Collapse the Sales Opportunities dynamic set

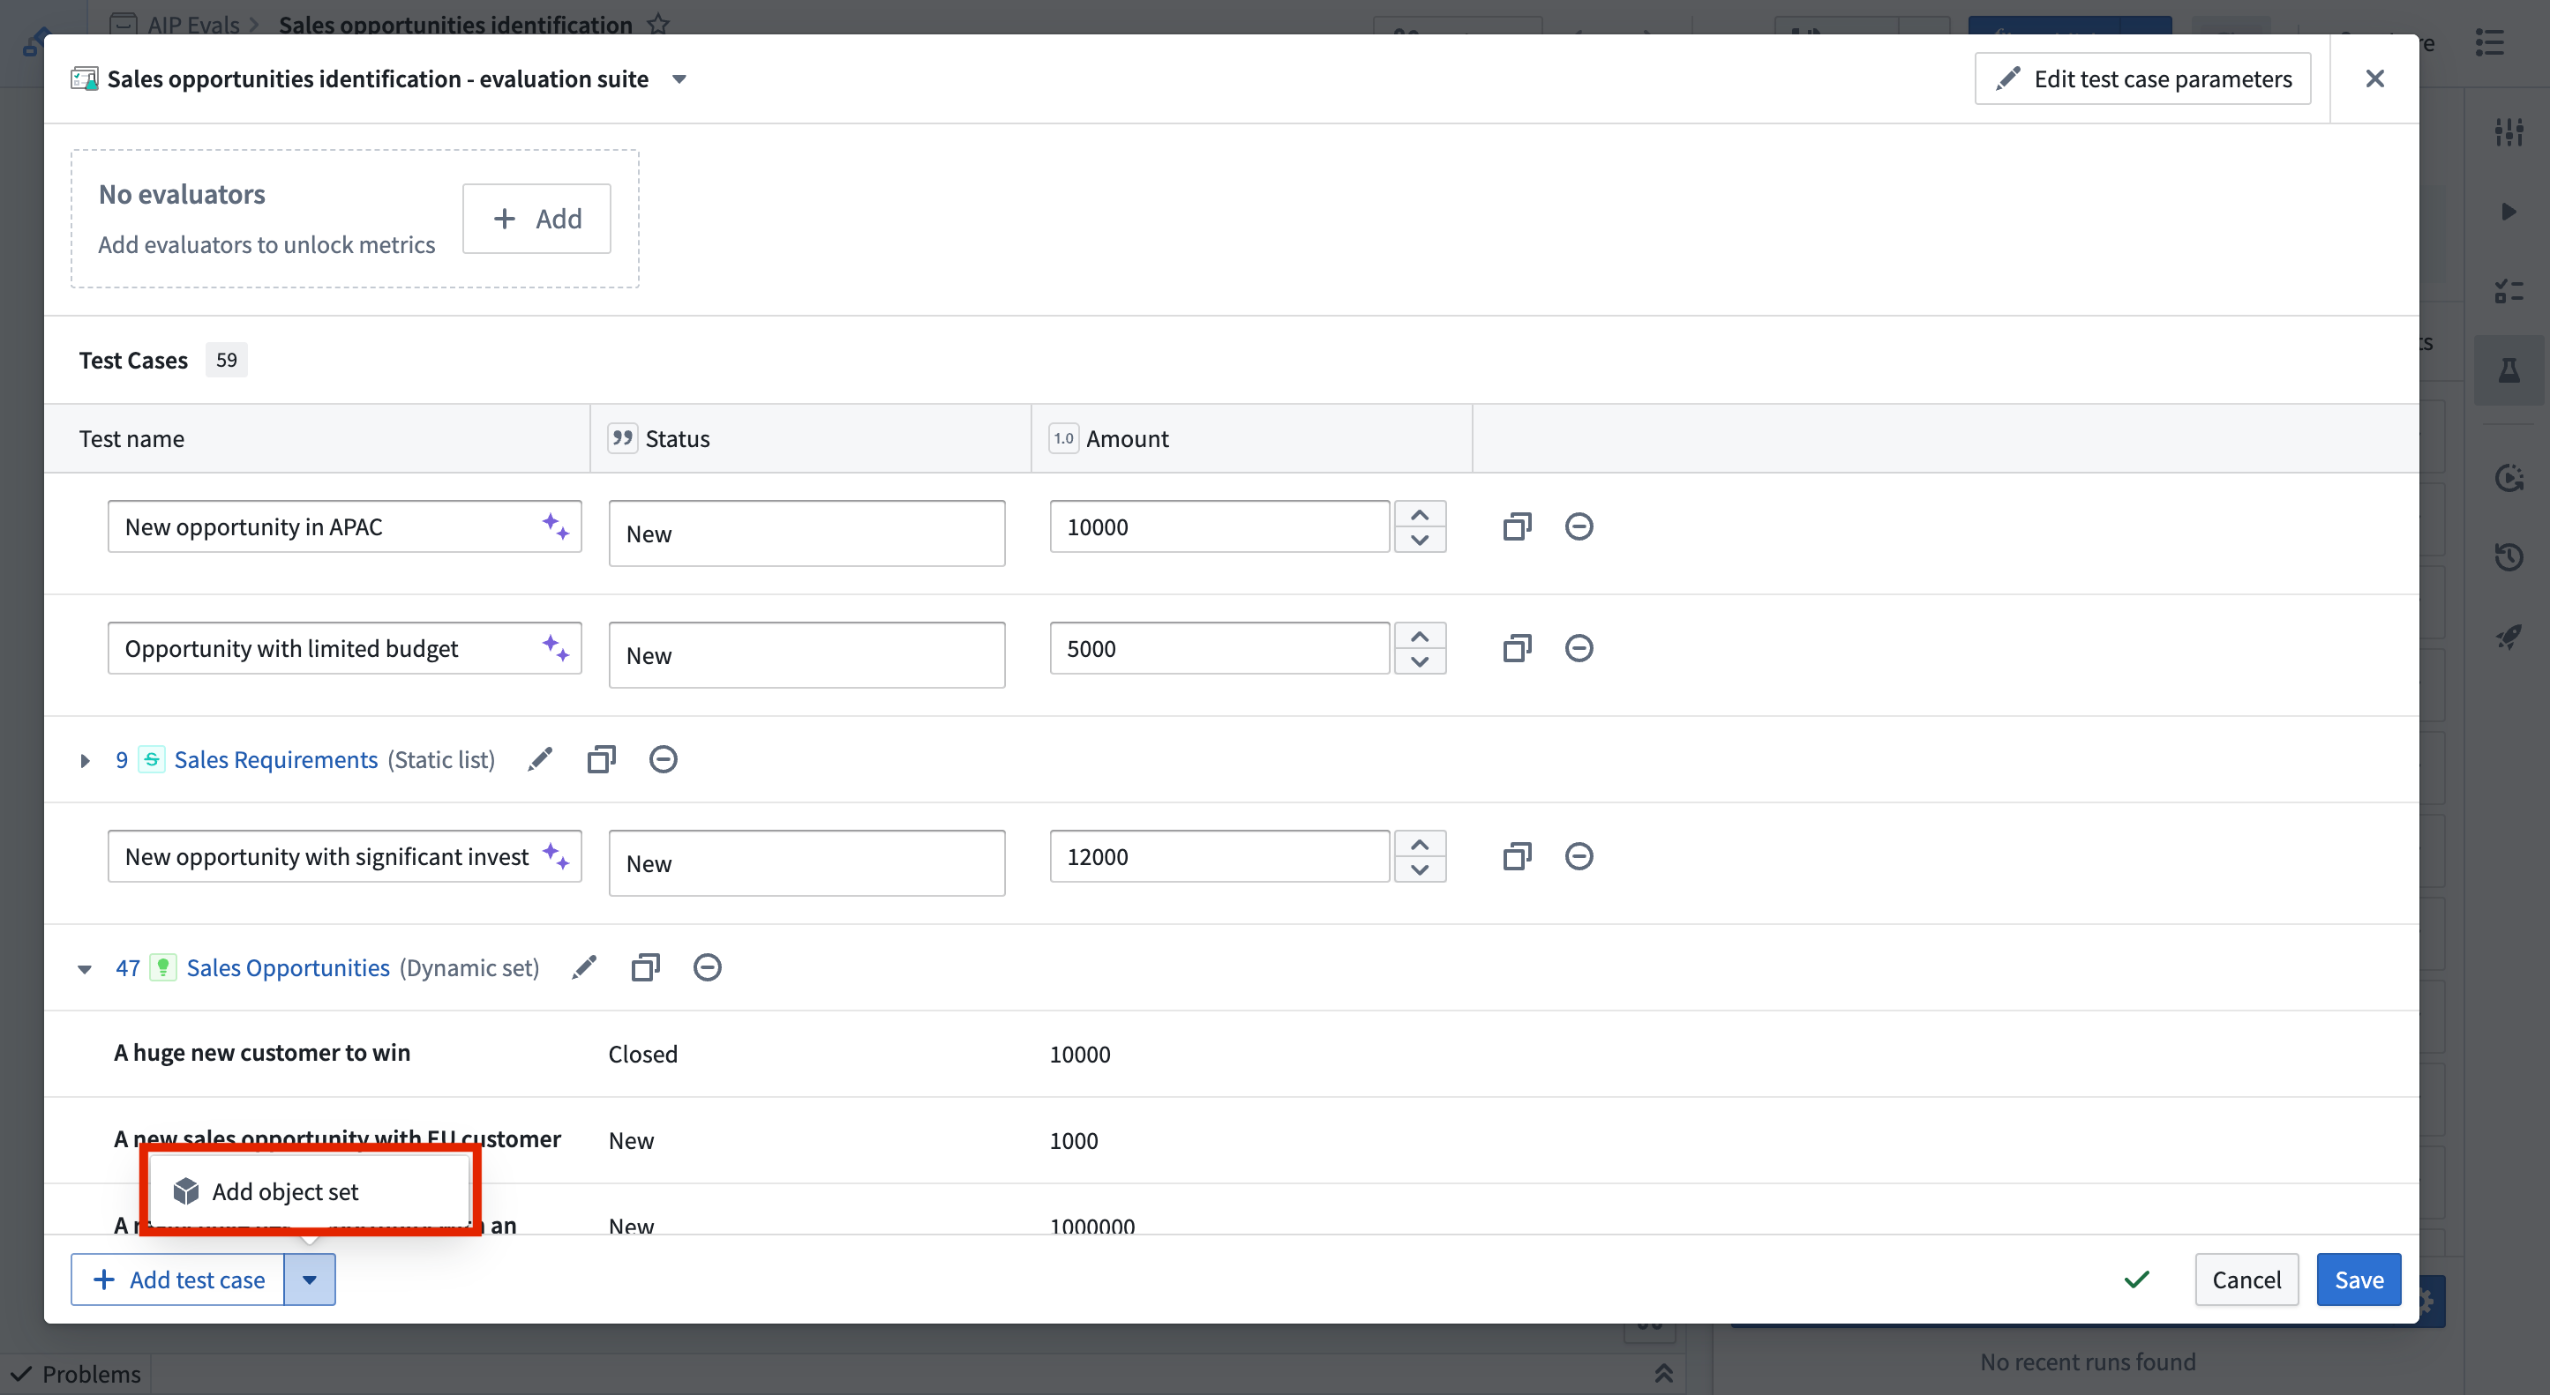(84, 969)
